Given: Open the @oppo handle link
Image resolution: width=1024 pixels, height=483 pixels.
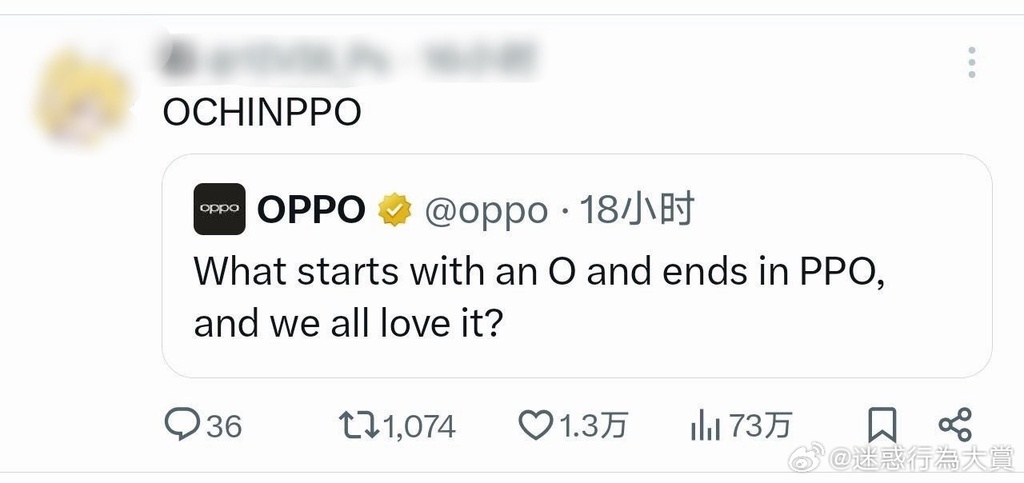Looking at the screenshot, I should point(486,210).
